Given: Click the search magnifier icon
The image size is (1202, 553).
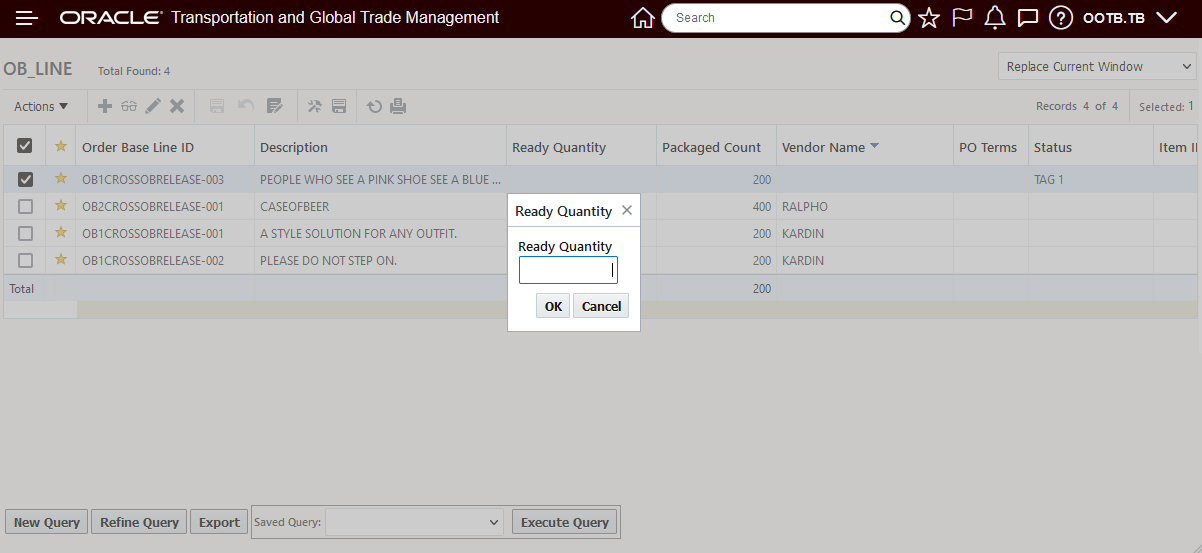Looking at the screenshot, I should 897,18.
